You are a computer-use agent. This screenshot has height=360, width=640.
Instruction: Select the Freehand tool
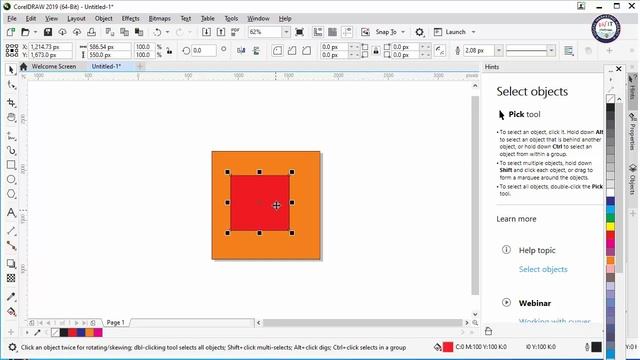pos(11,136)
